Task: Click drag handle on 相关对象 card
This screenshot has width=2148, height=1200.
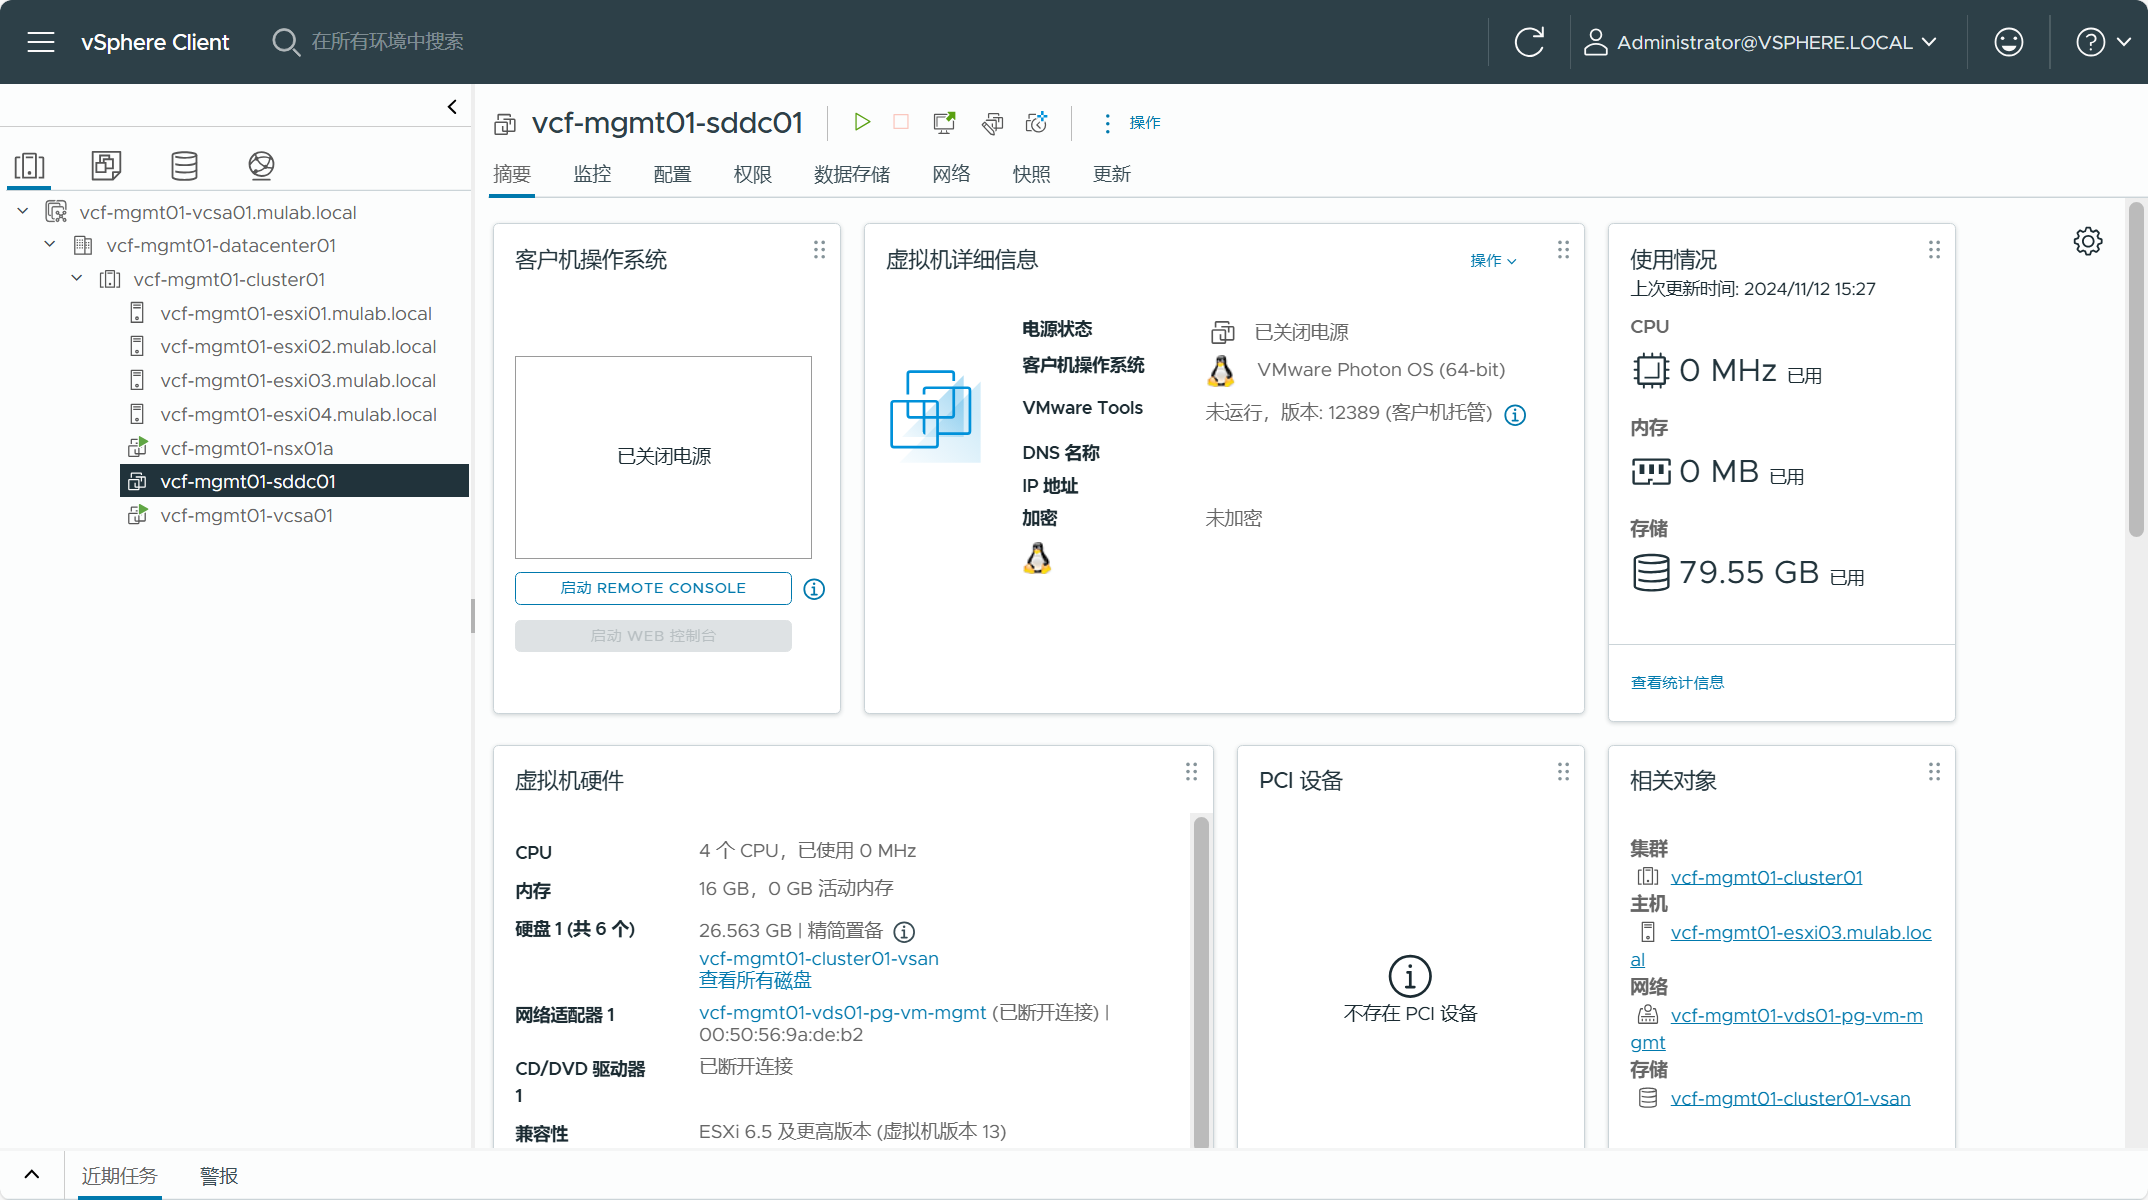Action: (1934, 772)
